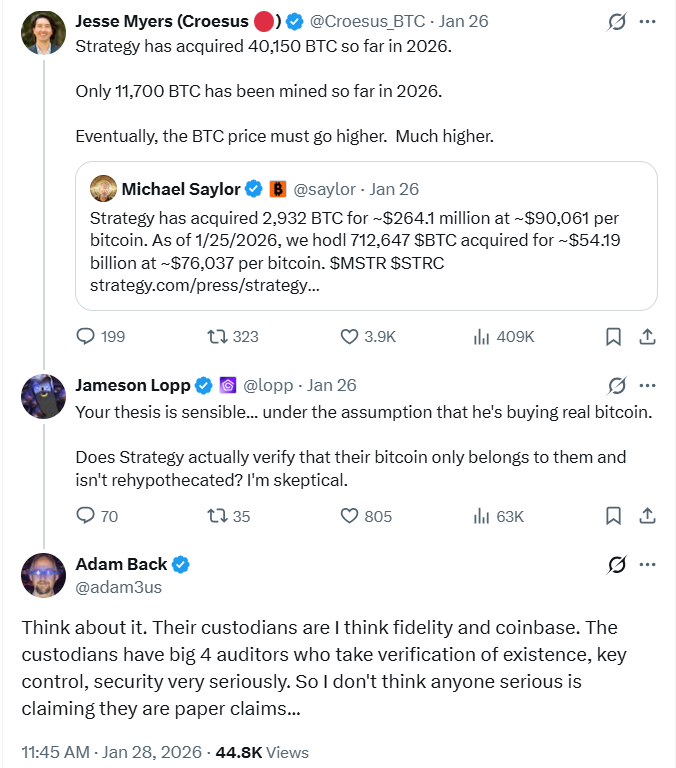View analytics showing 409K views
Viewport: 676px width, 768px height.
coord(481,336)
